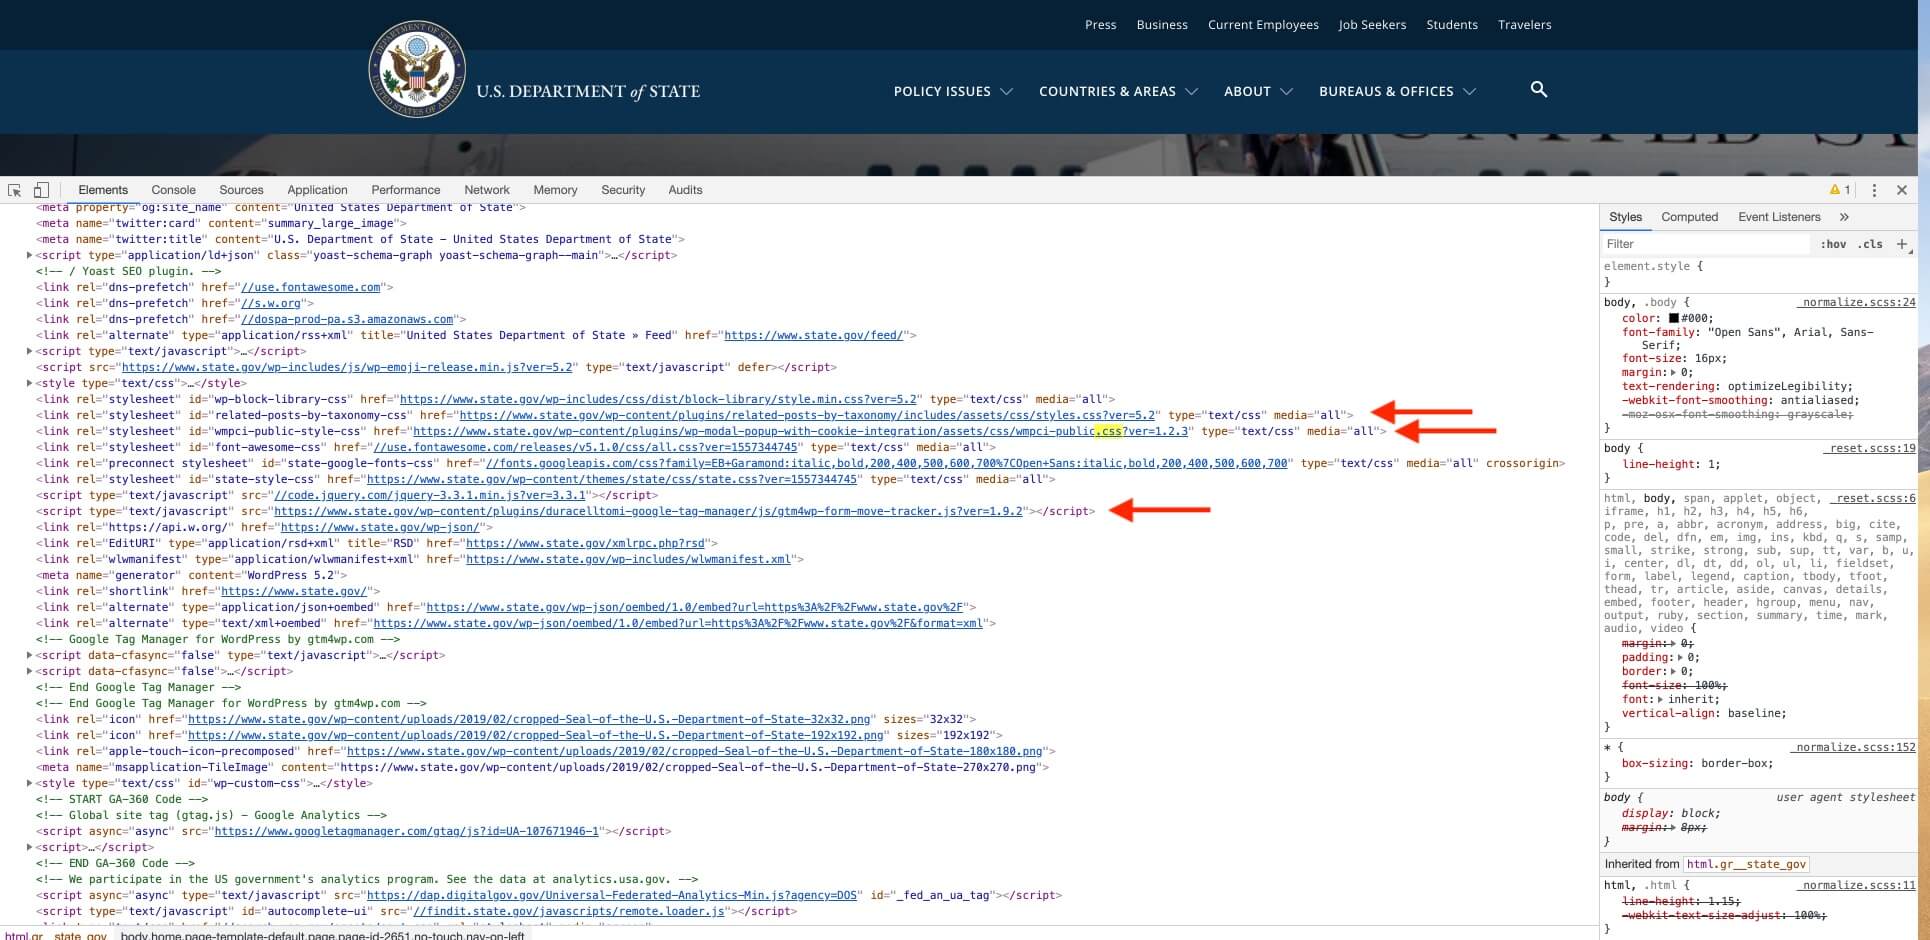The image size is (1930, 940).
Task: Select the meta generator WordPress 5.2 line
Action: pyautogui.click(x=192, y=575)
